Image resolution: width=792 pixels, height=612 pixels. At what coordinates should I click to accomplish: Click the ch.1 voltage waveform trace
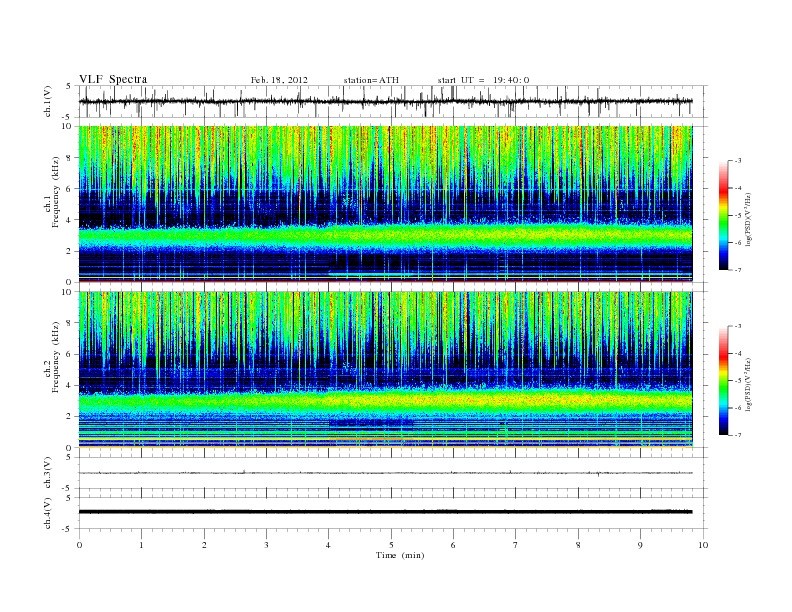click(385, 101)
